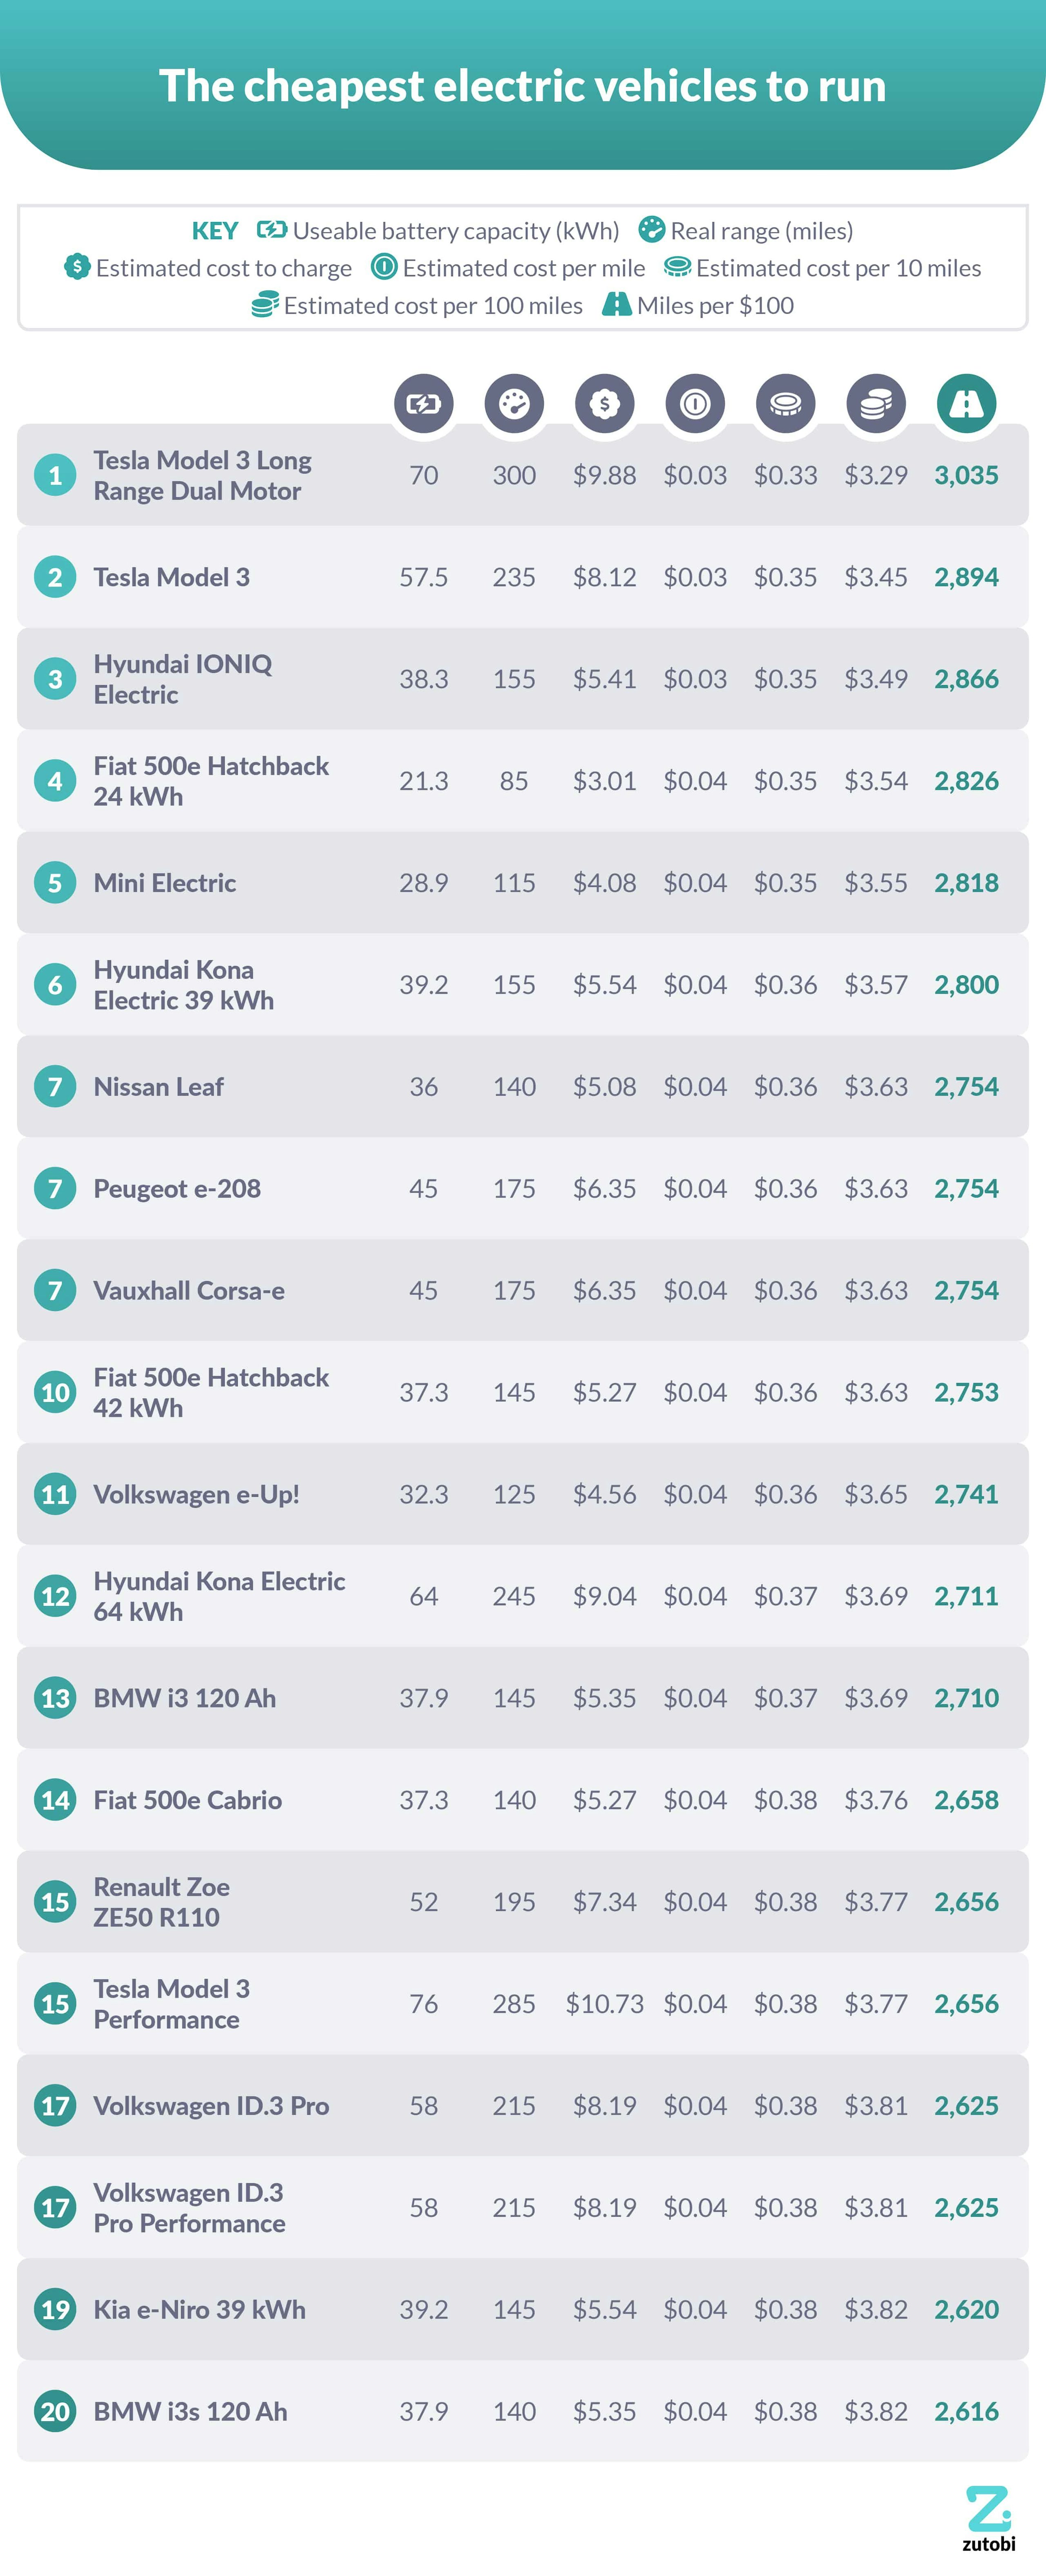Click the battery capacity column header icon
The height and width of the screenshot is (2576, 1046).
[x=424, y=404]
